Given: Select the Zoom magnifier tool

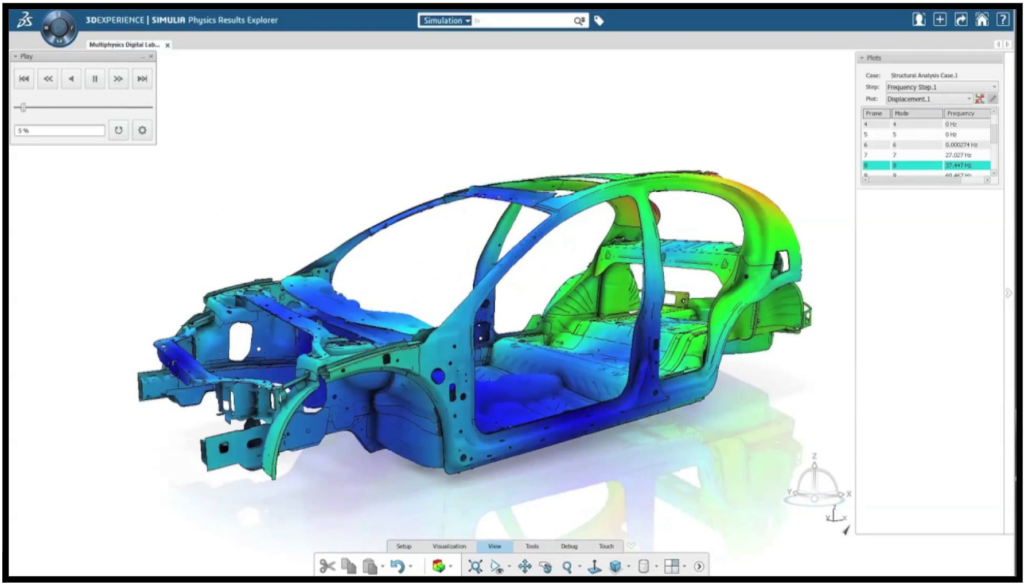Looking at the screenshot, I should [x=567, y=566].
